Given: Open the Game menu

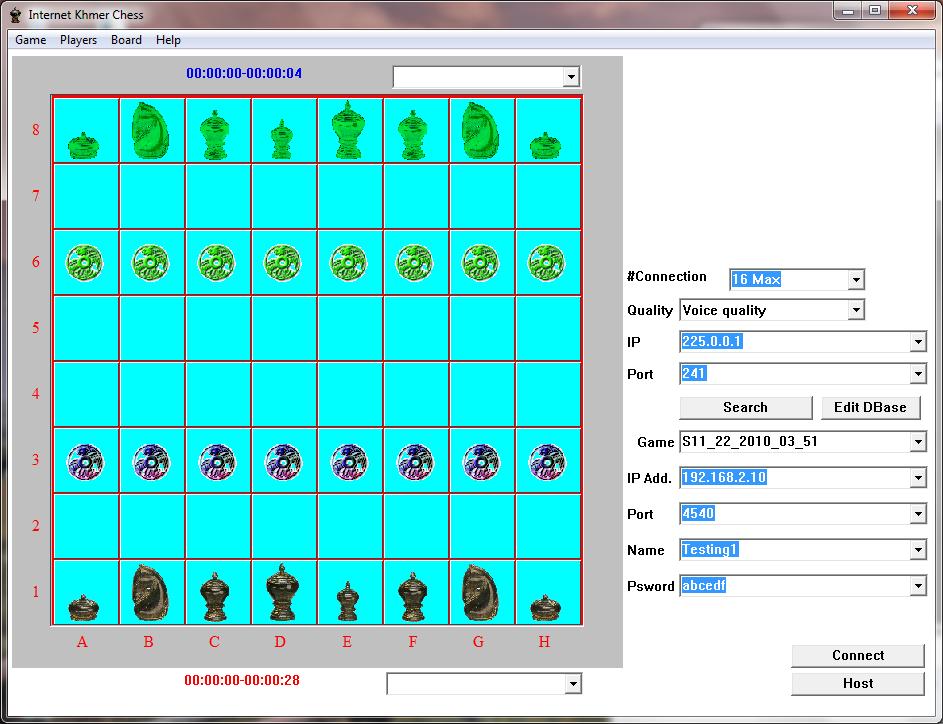Looking at the screenshot, I should coord(31,40).
